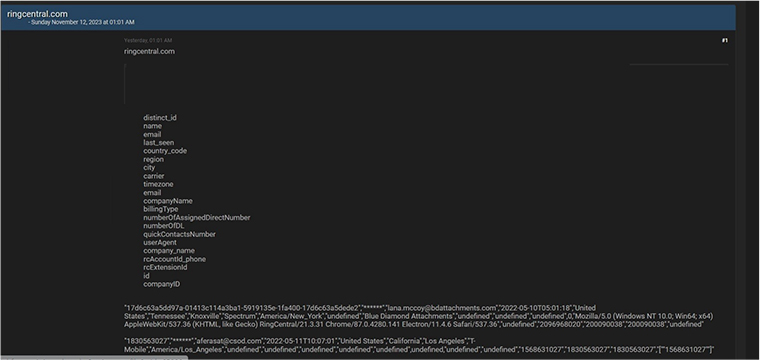The height and width of the screenshot is (360, 760).
Task: Click the country_code field name
Action: [165, 151]
